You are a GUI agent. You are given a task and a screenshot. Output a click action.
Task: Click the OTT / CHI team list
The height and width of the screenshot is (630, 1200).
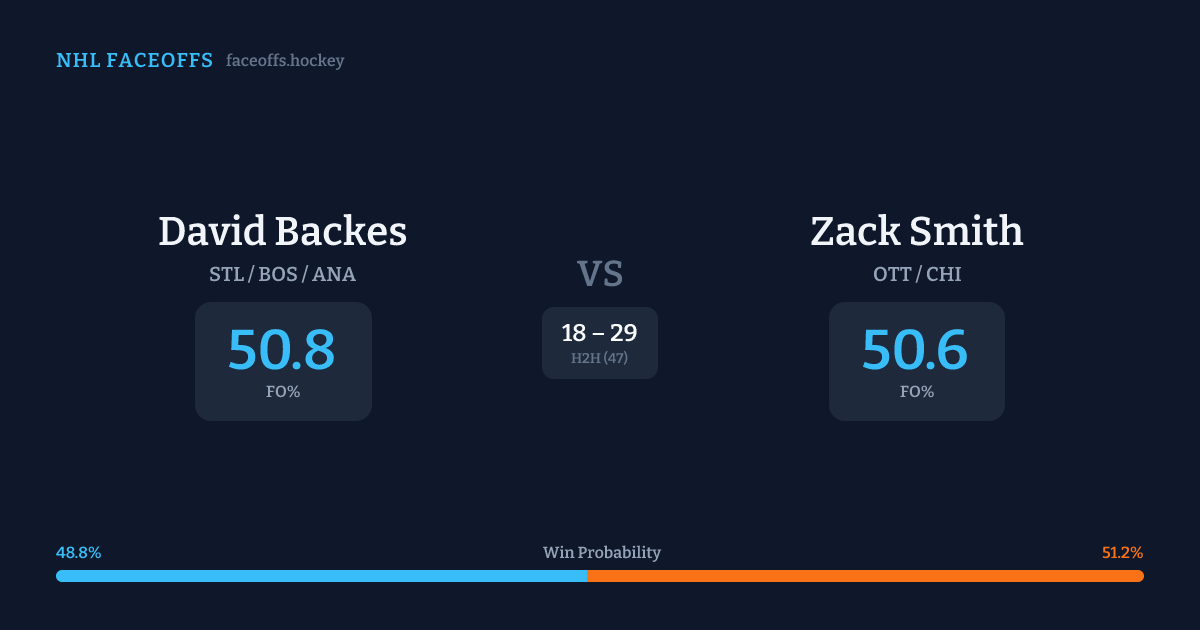click(916, 274)
